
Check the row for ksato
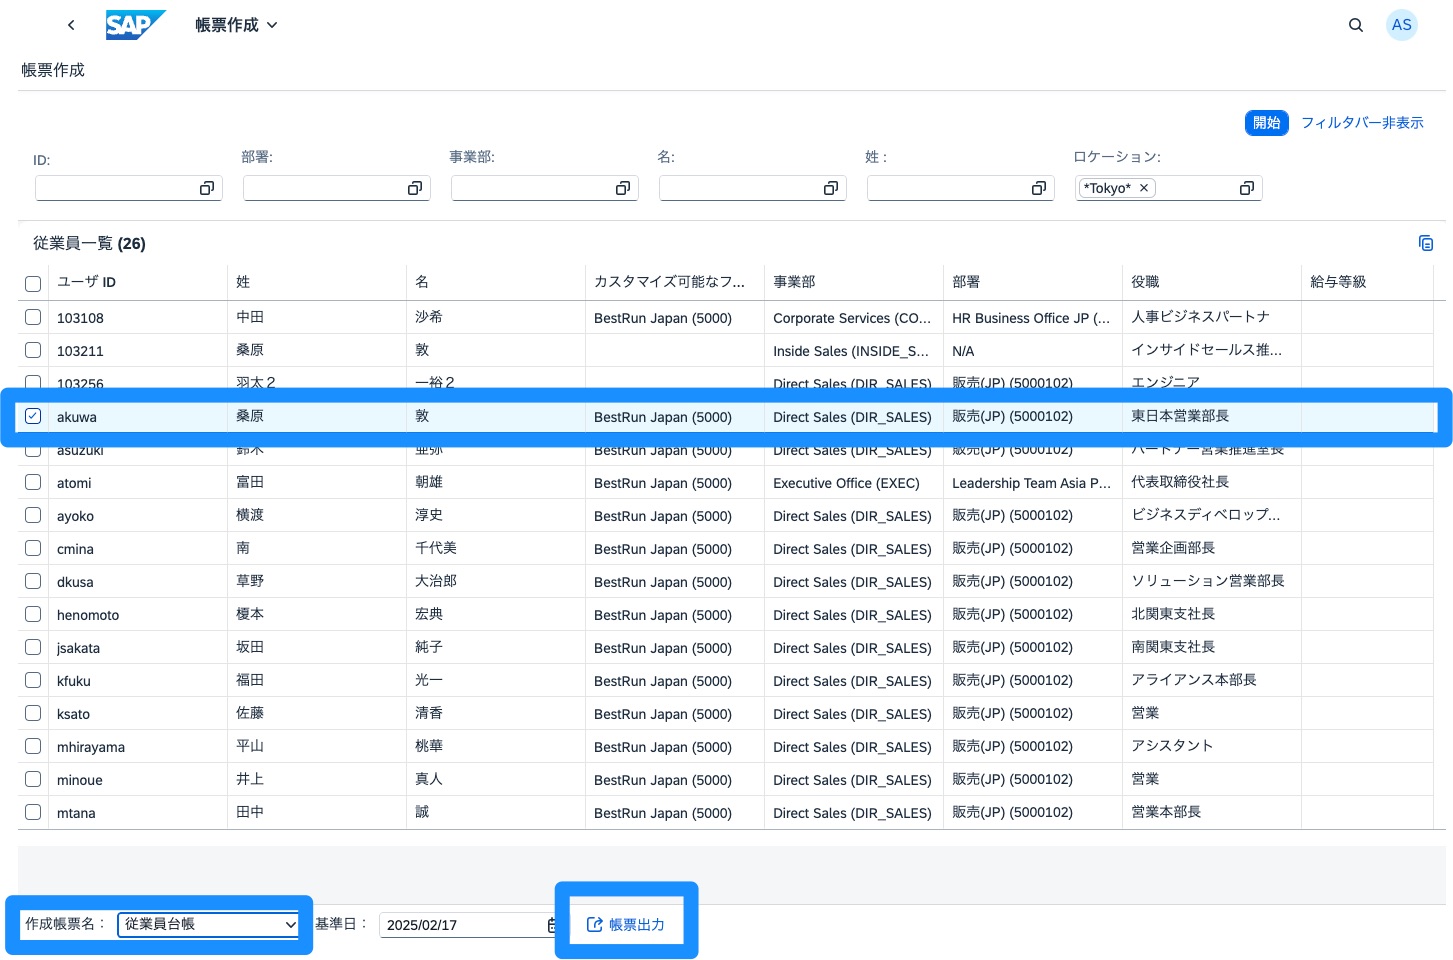[x=33, y=713]
